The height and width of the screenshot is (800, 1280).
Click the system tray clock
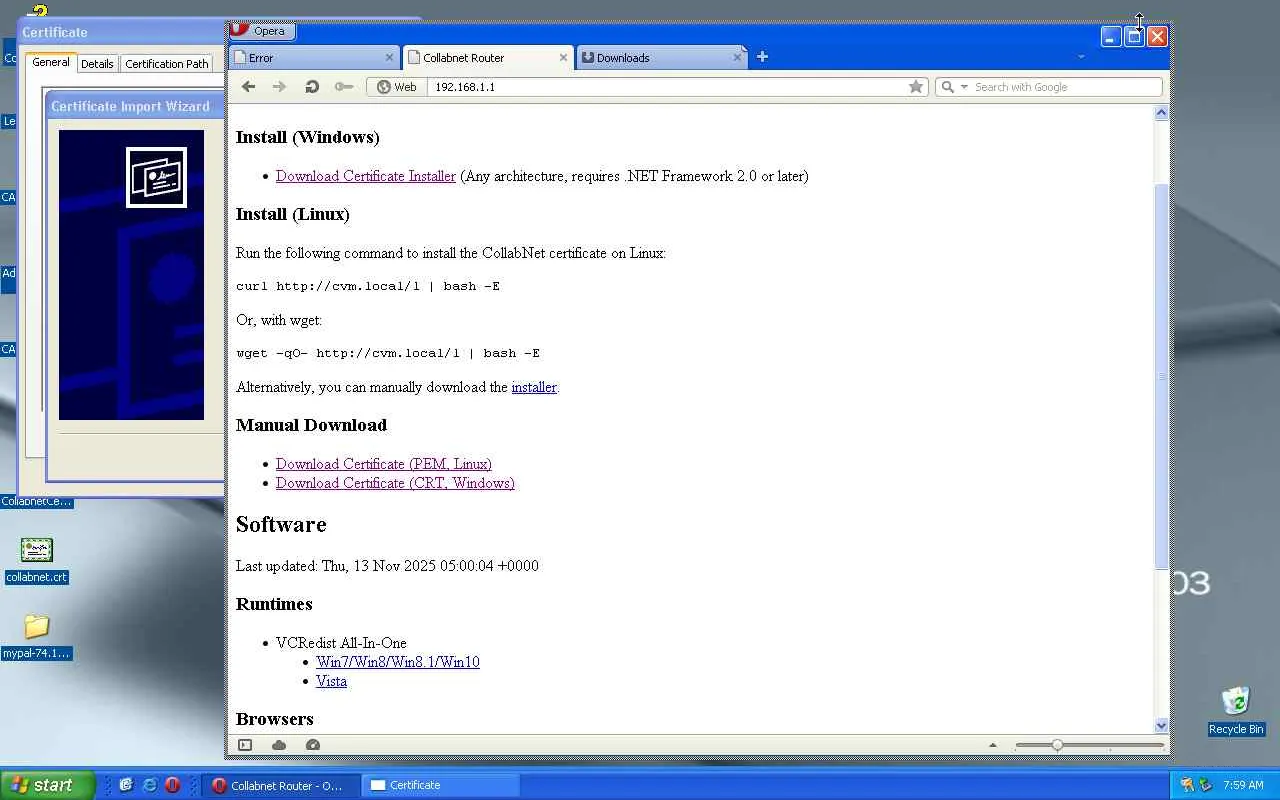pyautogui.click(x=1243, y=785)
